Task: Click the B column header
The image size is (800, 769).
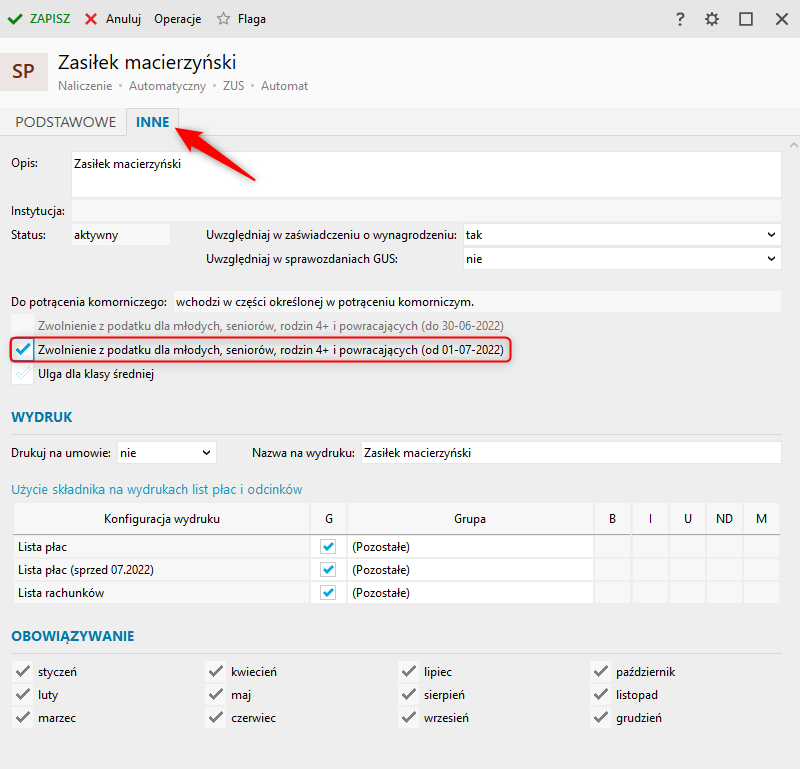Action: click(x=612, y=519)
